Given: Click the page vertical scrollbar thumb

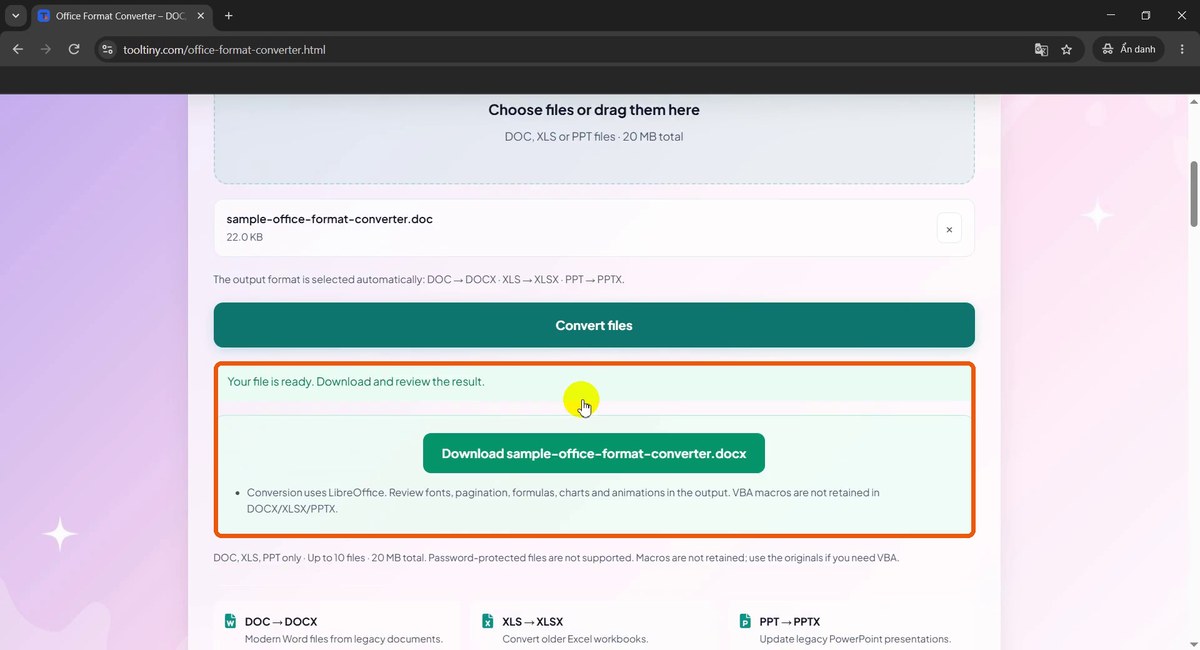Looking at the screenshot, I should tap(1193, 195).
